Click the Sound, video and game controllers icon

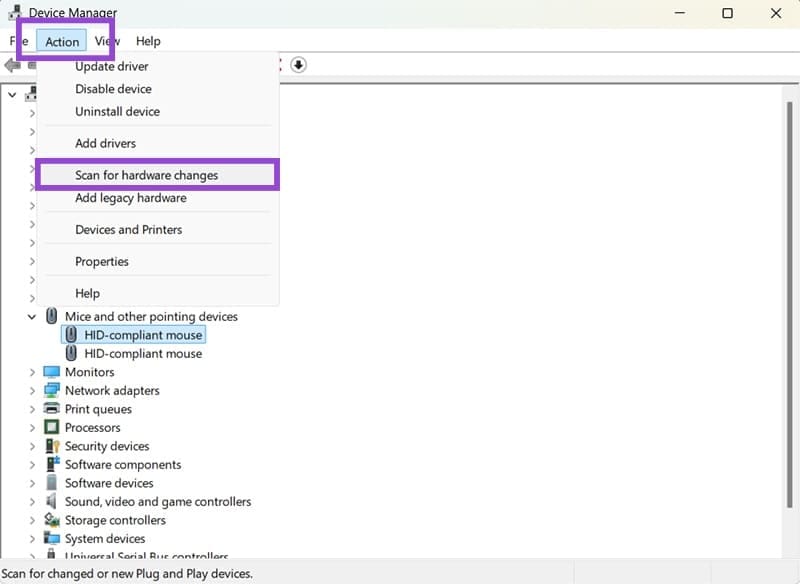[51, 501]
